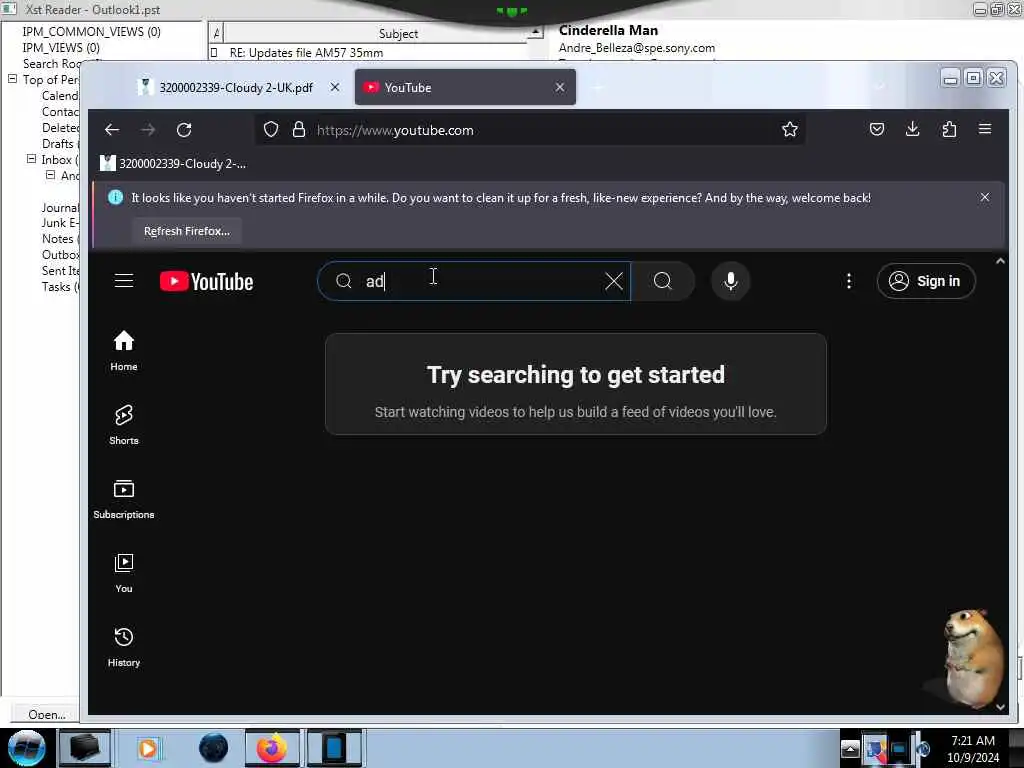Screen dimensions: 1024x768
Task: Dismiss the Firefox refresh notification bar
Action: 984,197
